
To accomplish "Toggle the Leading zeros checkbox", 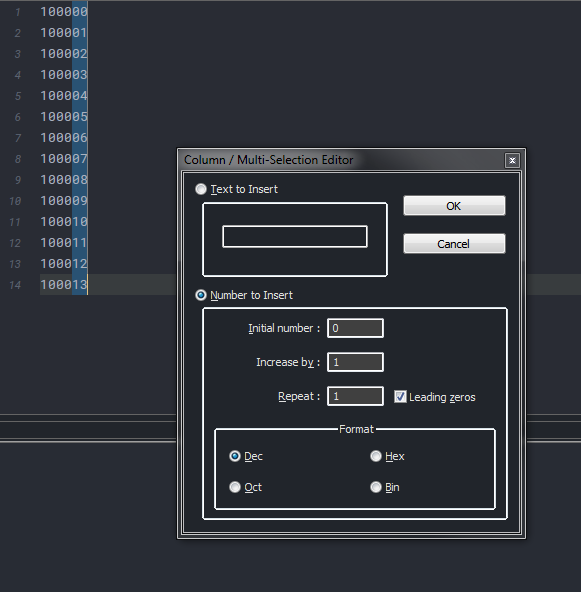I will point(400,397).
